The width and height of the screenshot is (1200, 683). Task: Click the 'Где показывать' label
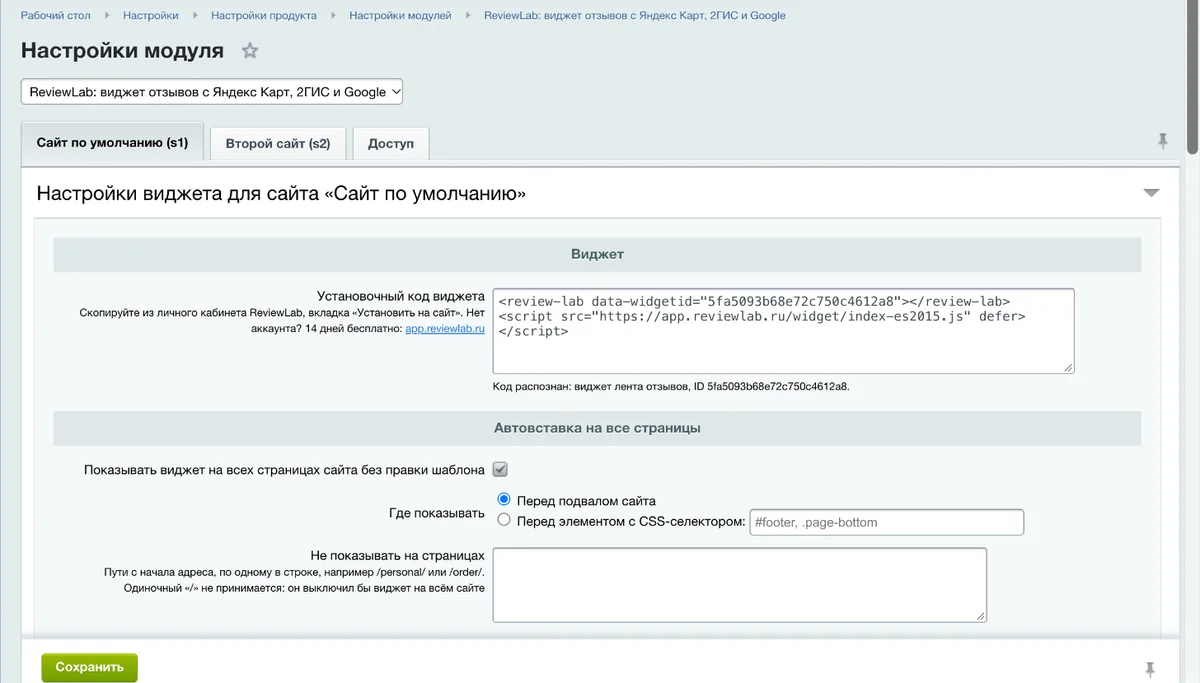pos(437,514)
